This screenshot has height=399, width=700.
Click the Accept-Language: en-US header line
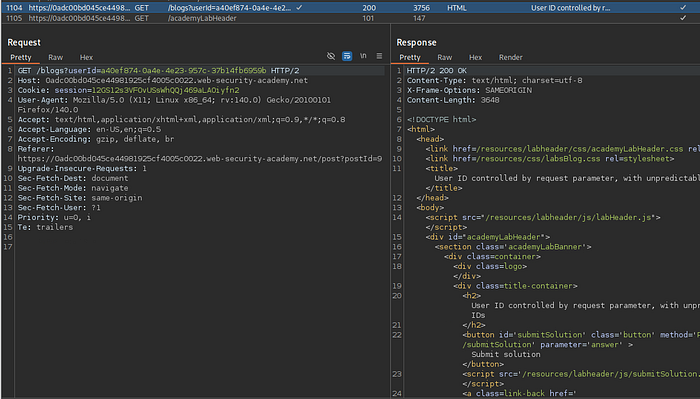point(89,129)
